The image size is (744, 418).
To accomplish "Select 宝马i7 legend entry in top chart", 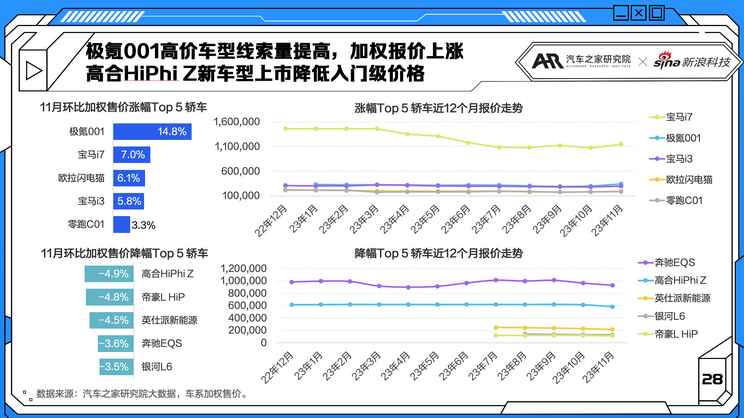I will (671, 117).
